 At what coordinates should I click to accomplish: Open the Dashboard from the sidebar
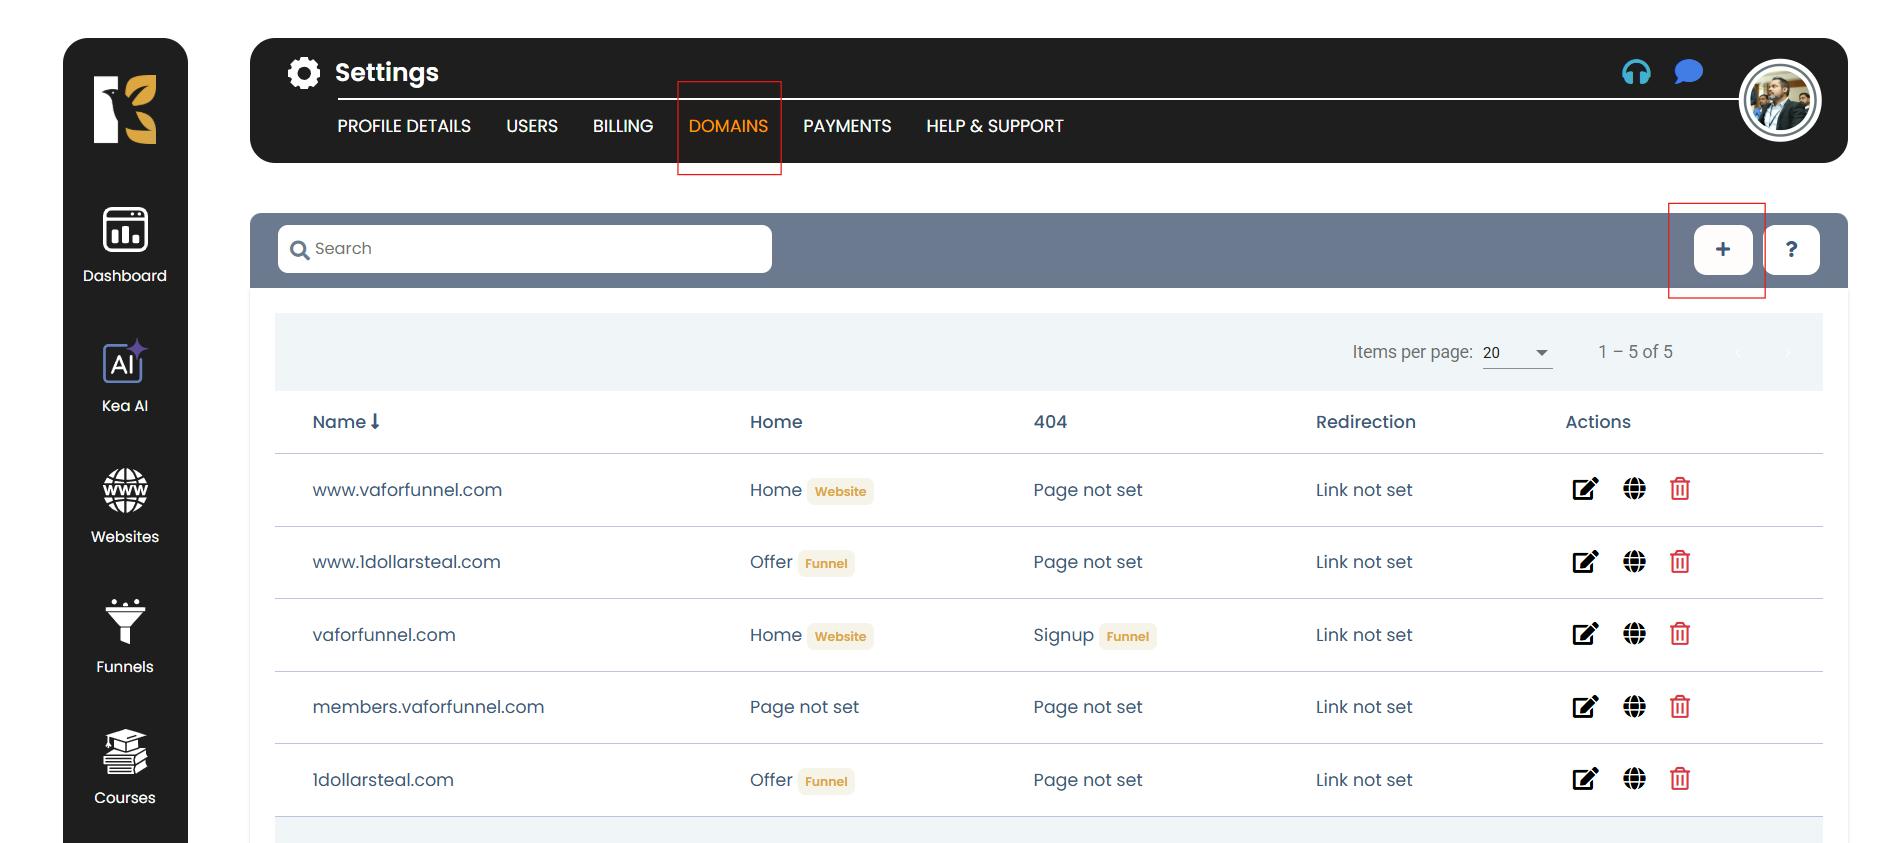click(x=125, y=245)
